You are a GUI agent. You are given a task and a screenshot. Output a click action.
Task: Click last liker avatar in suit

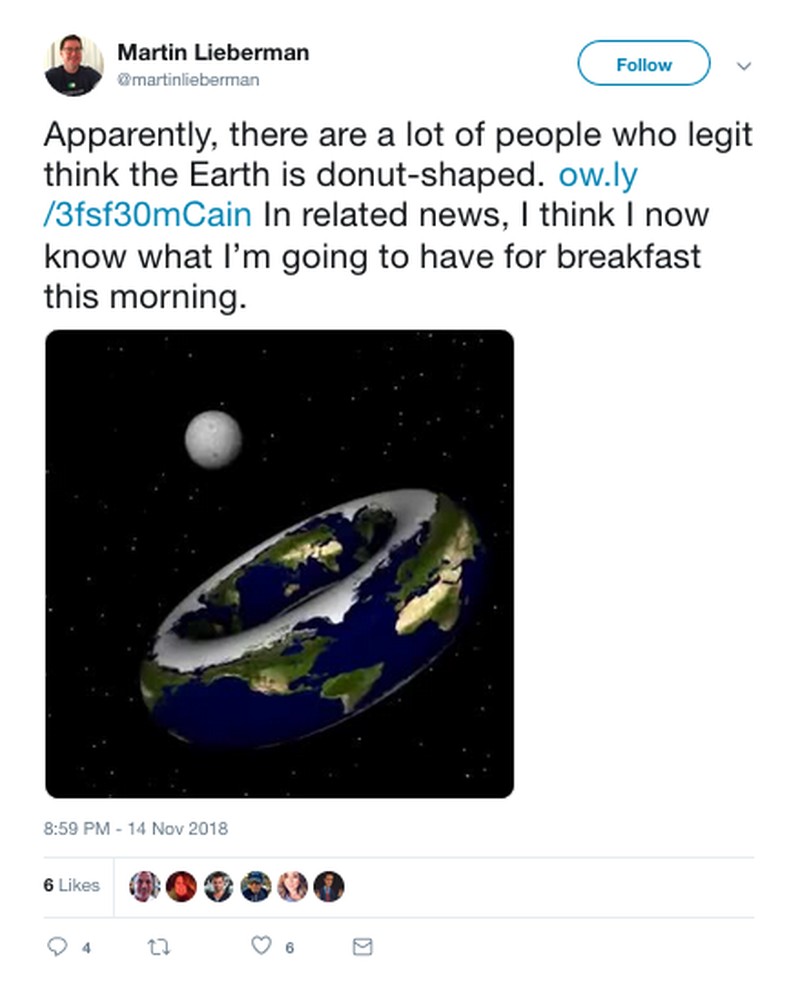point(329,886)
